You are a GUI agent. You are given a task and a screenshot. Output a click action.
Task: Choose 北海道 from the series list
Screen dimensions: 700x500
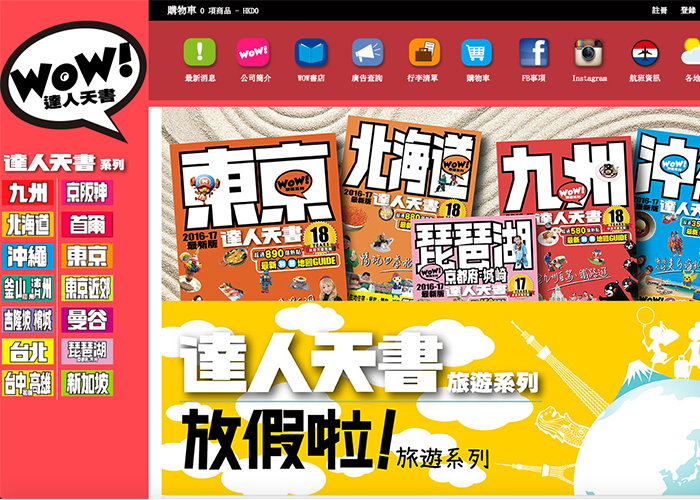27,224
